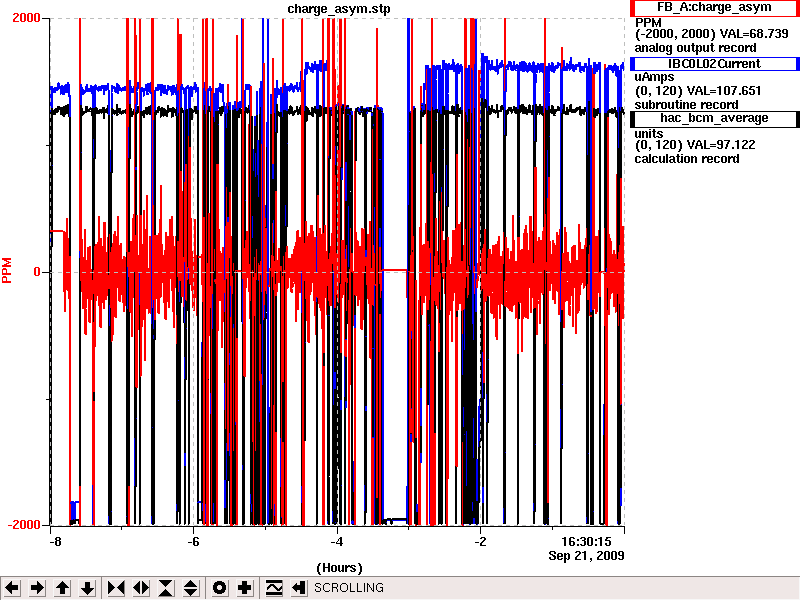Select the FB_A:charge_asym curve legend entry
Image resolution: width=800 pixels, height=600 pixels.
pyautogui.click(x=715, y=8)
